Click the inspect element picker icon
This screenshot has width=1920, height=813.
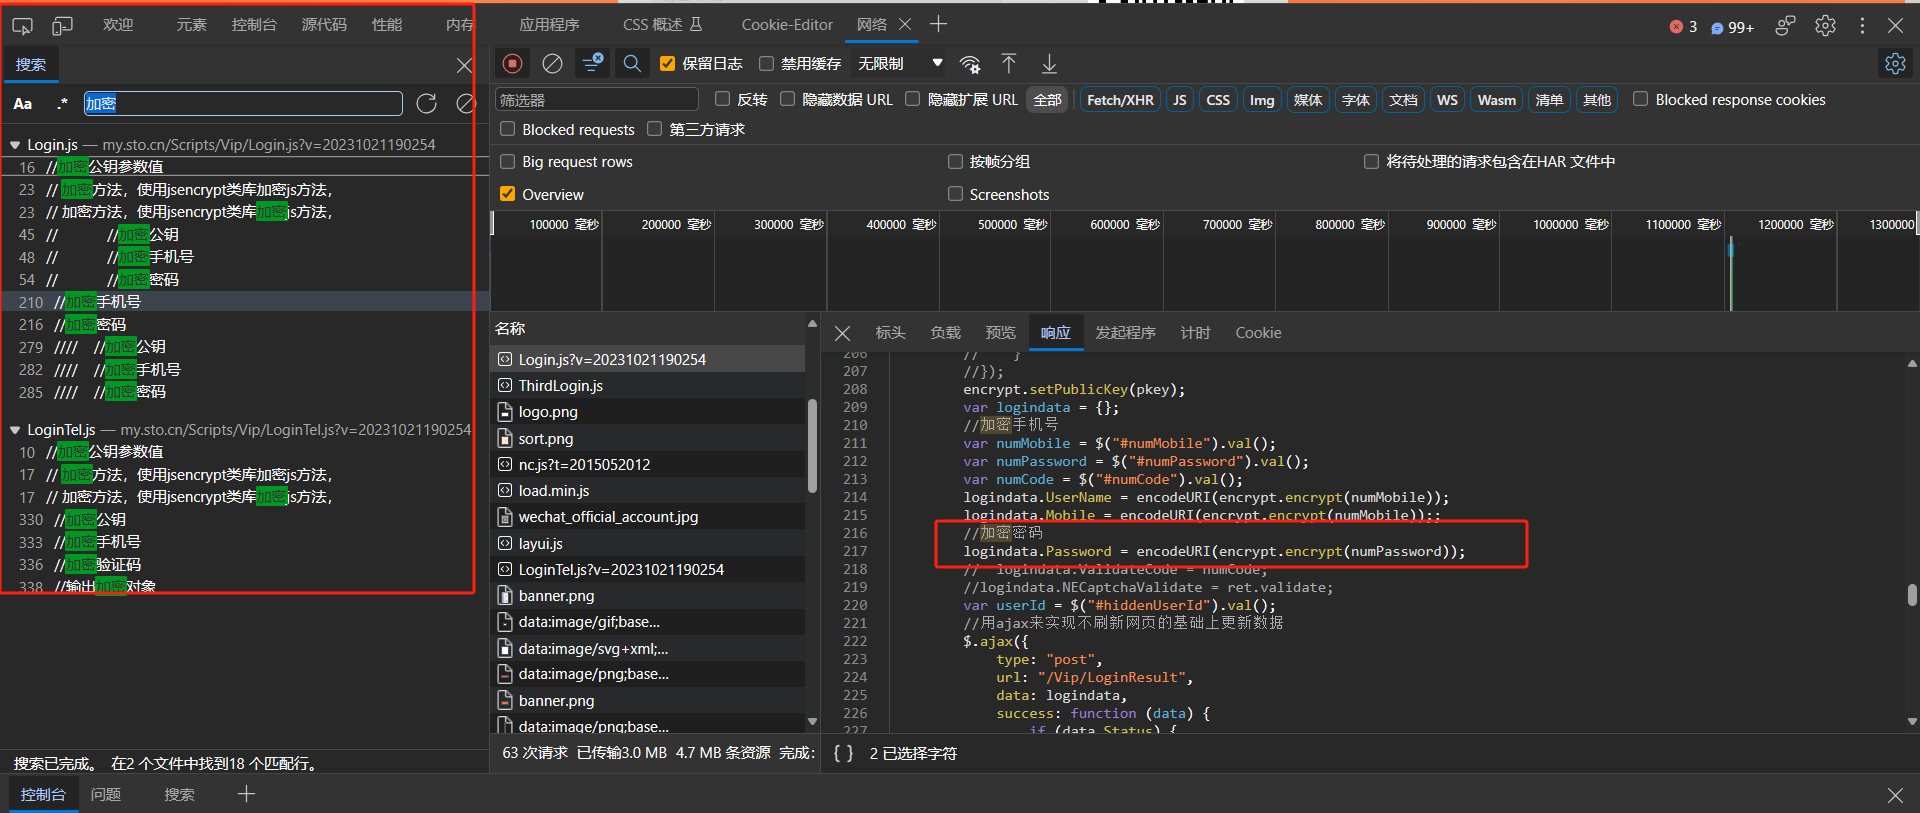point(22,25)
